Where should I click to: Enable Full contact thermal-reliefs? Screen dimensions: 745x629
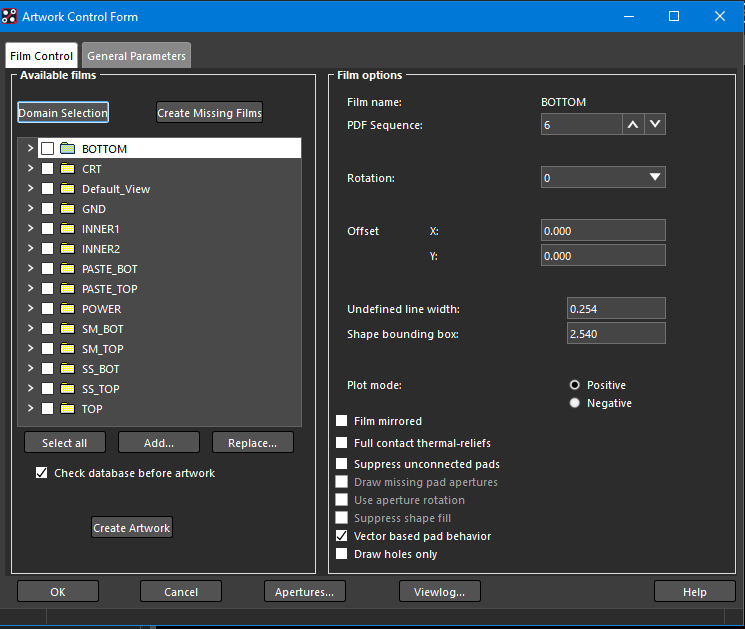pyautogui.click(x=342, y=442)
